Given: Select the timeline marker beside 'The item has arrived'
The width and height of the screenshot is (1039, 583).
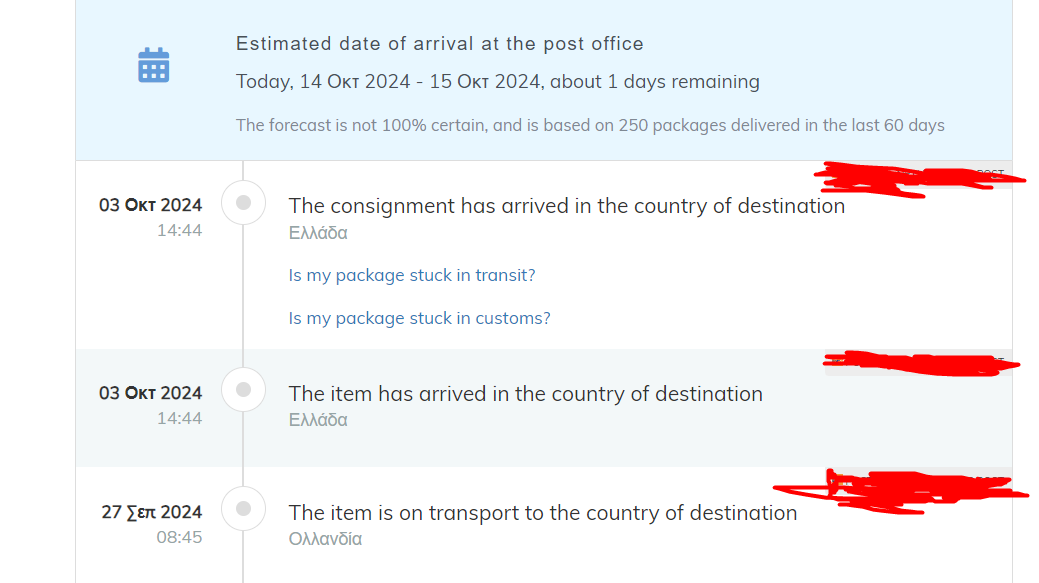Looking at the screenshot, I should point(243,390).
